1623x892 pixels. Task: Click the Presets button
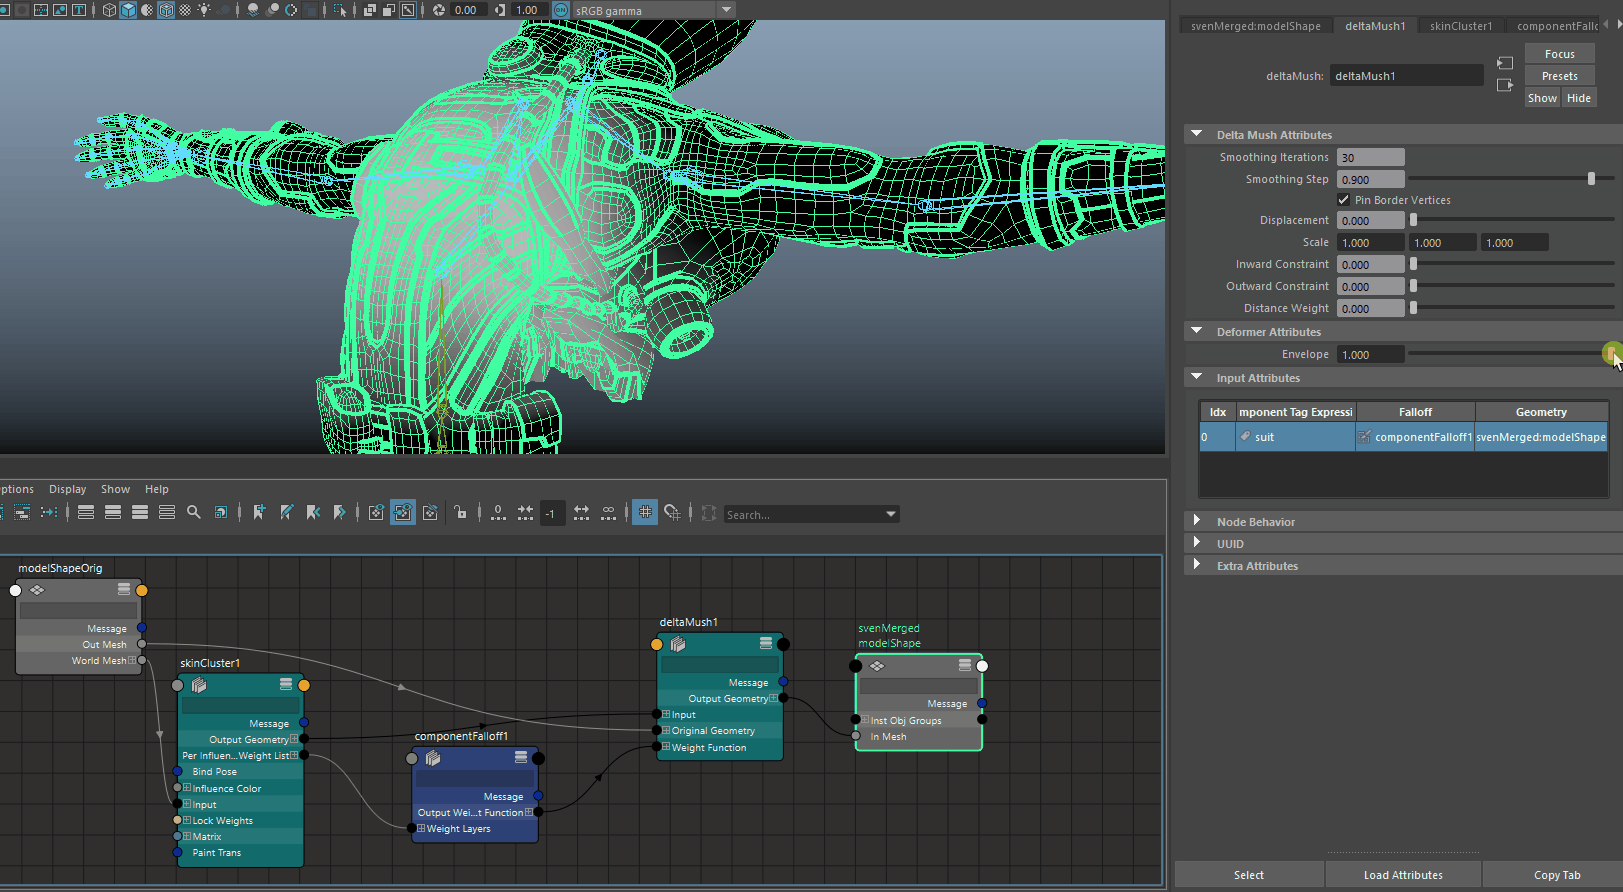click(x=1559, y=76)
